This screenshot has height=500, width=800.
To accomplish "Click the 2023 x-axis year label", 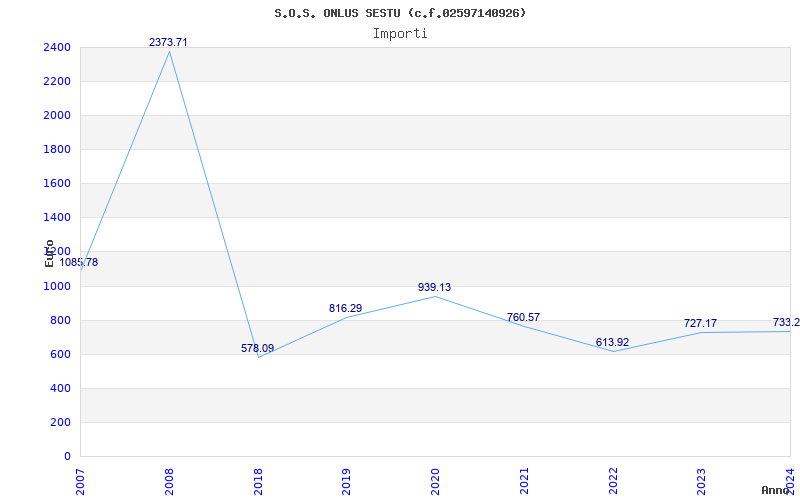I will coord(702,481).
